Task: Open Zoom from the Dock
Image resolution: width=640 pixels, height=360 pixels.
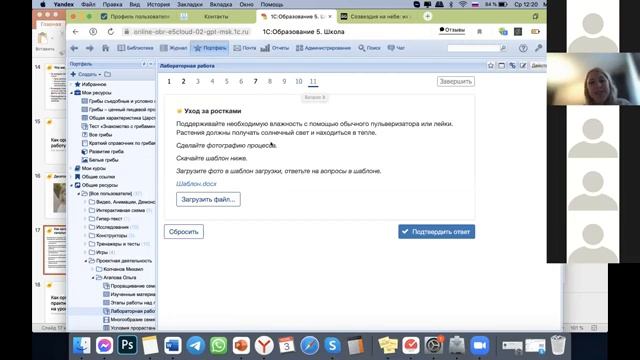Action: tap(480, 346)
